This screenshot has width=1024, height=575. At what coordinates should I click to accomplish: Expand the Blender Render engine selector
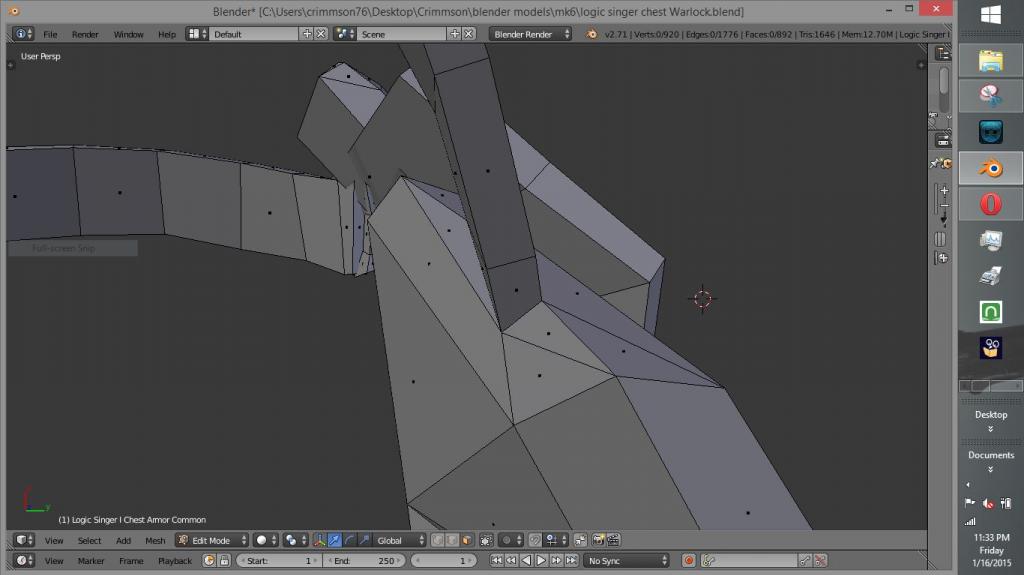click(530, 34)
